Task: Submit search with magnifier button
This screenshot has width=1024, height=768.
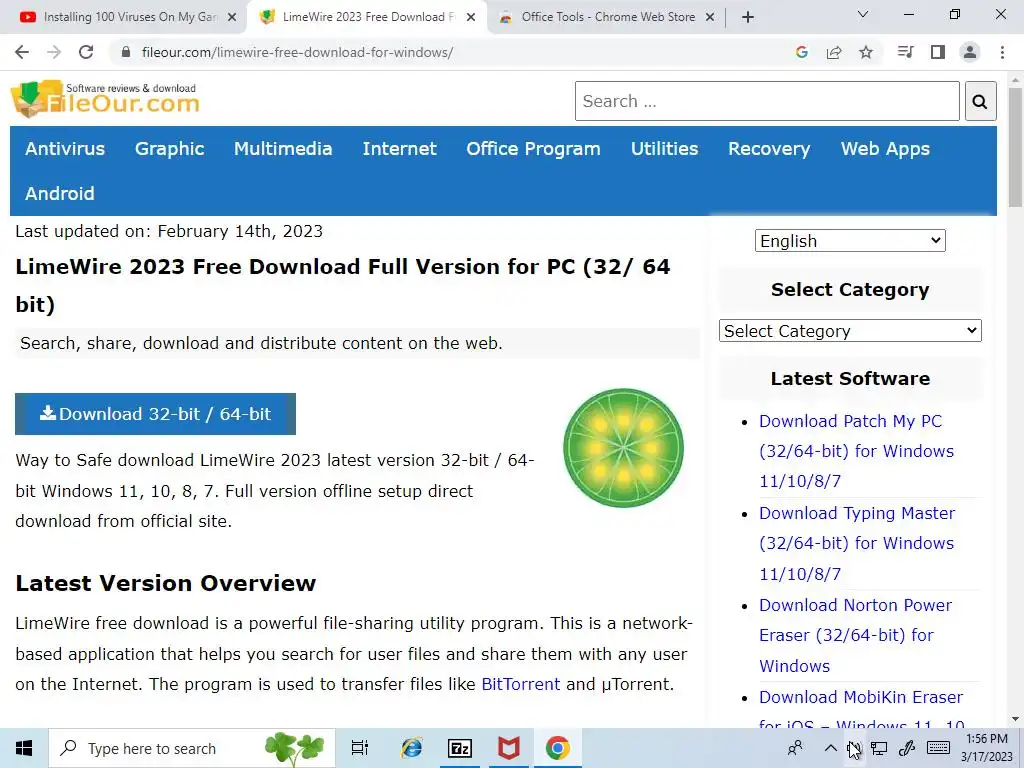Action: click(980, 101)
